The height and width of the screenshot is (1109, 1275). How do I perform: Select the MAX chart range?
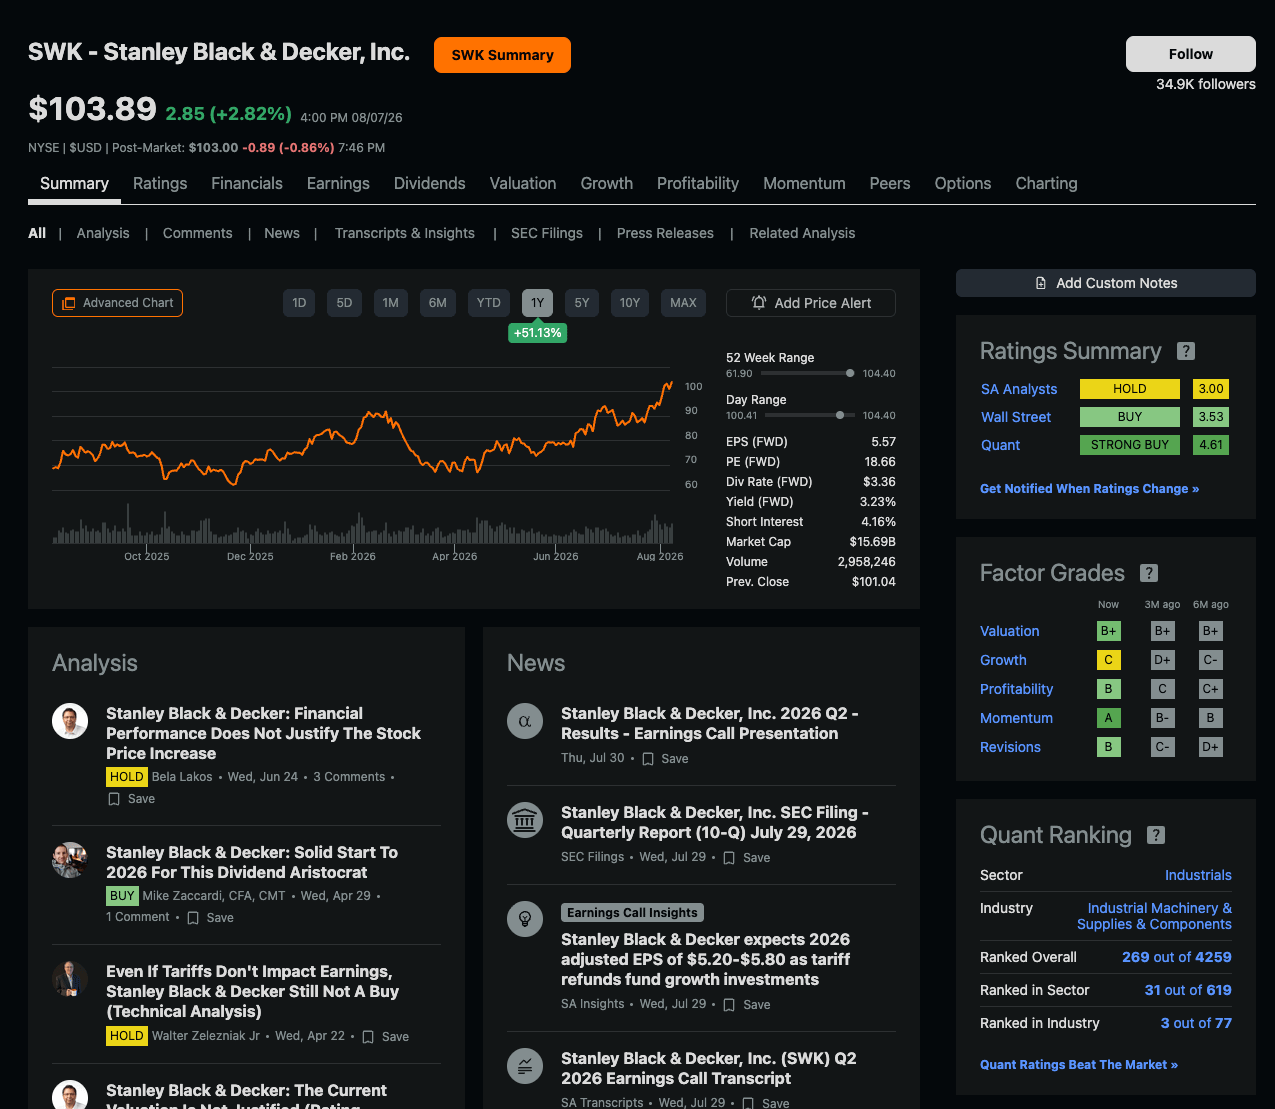[x=683, y=303]
